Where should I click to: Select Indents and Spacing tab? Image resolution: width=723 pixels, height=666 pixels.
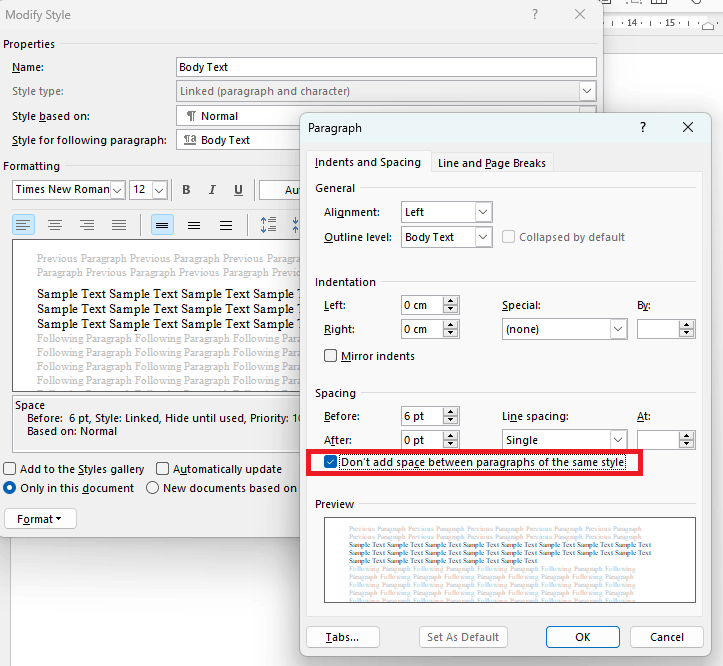[368, 162]
